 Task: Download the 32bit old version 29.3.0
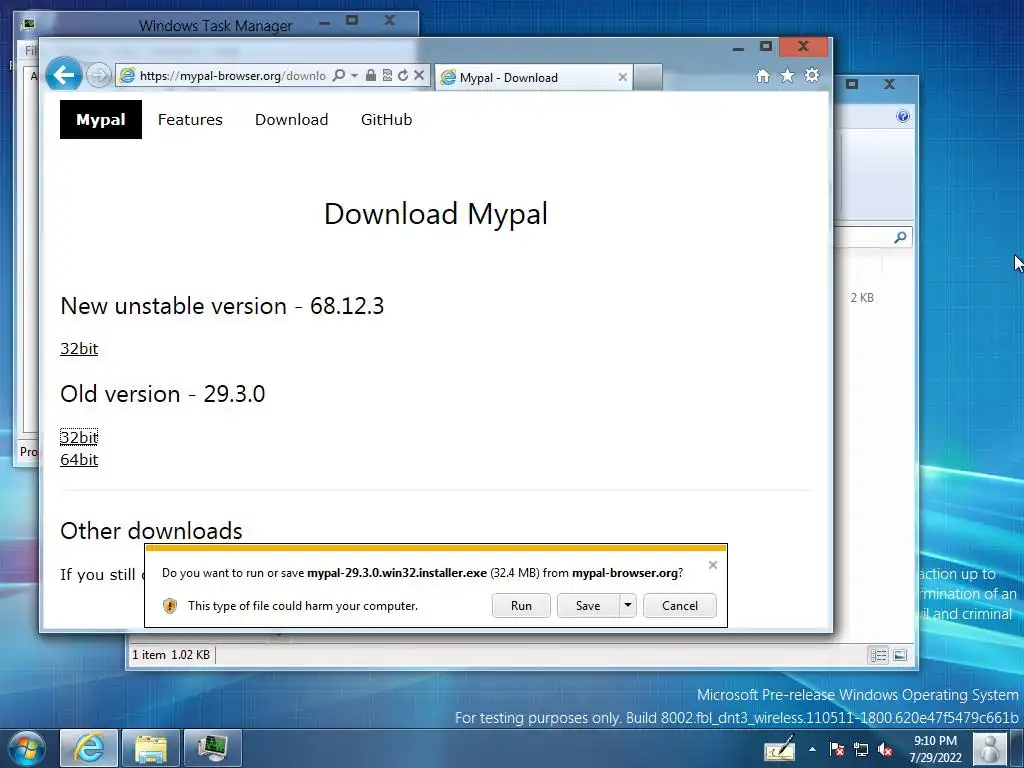click(x=79, y=437)
